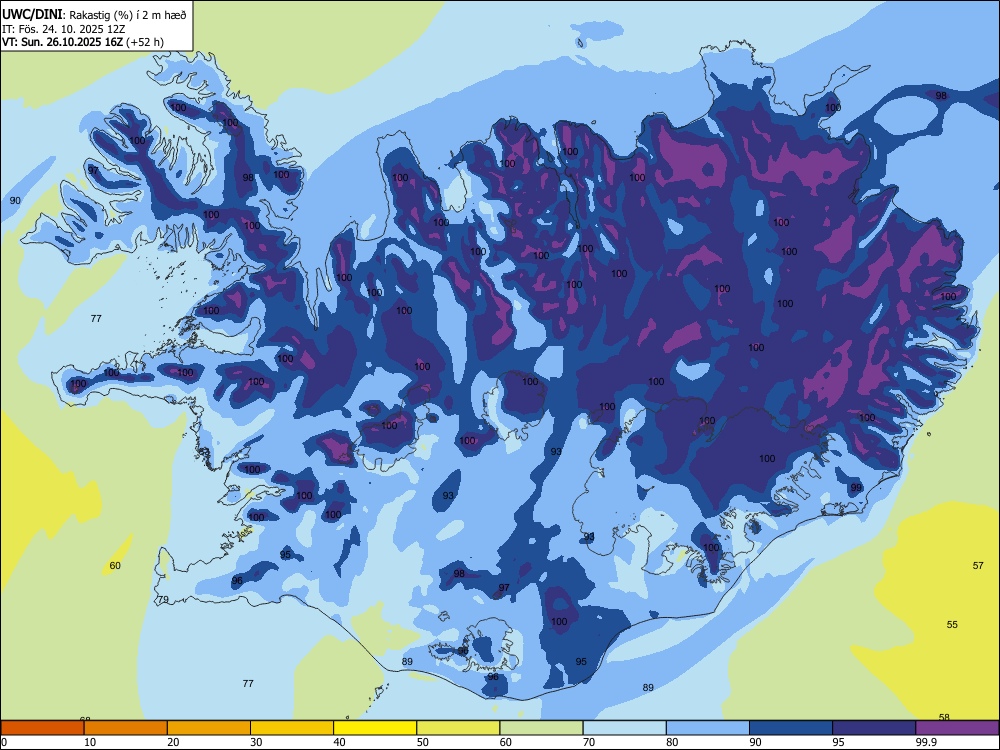
Task: Click the legend tick label 20
Action: coord(173,742)
